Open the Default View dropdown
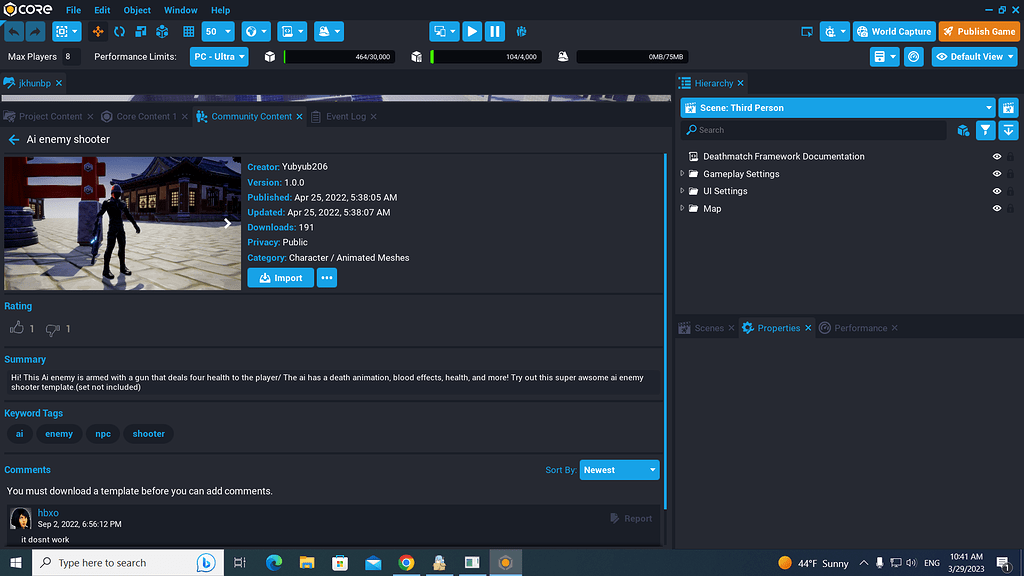 coord(975,57)
